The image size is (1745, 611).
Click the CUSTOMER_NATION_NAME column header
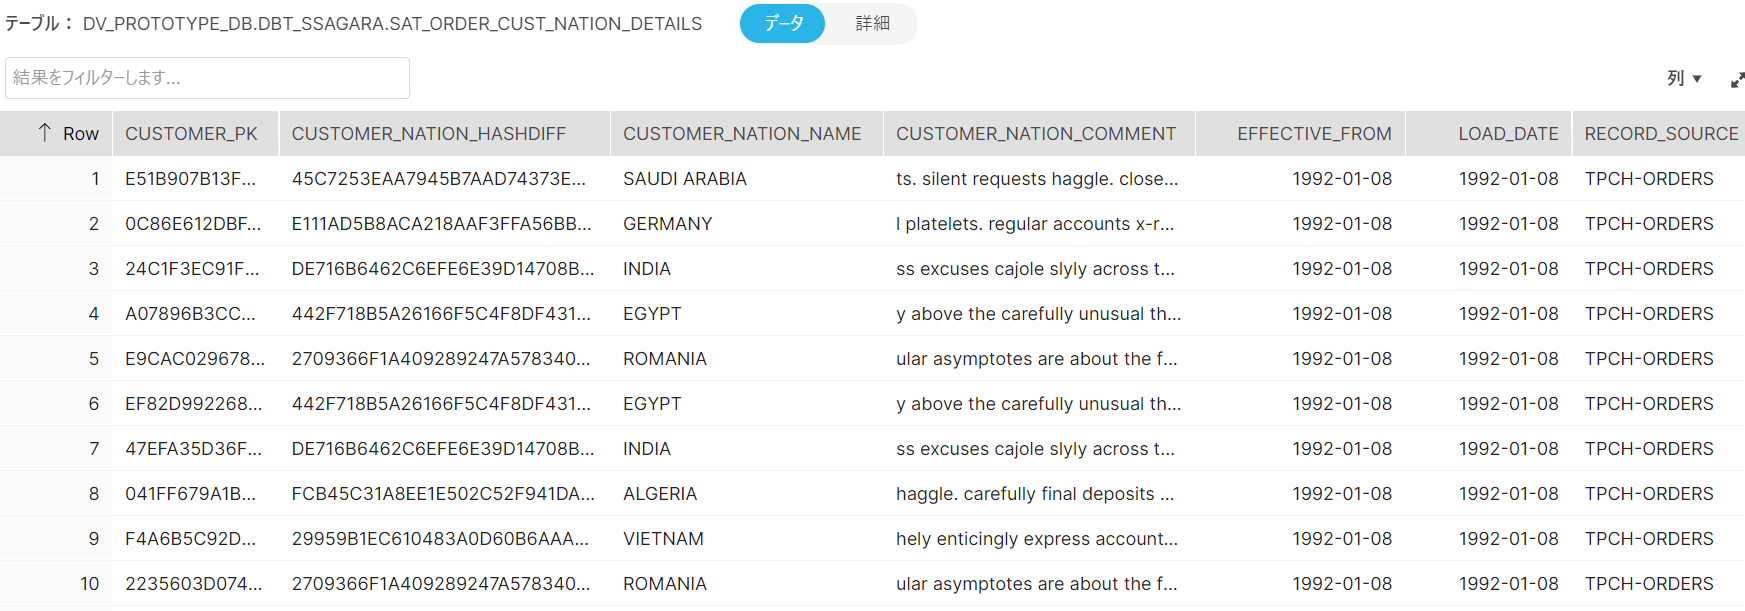click(x=742, y=134)
